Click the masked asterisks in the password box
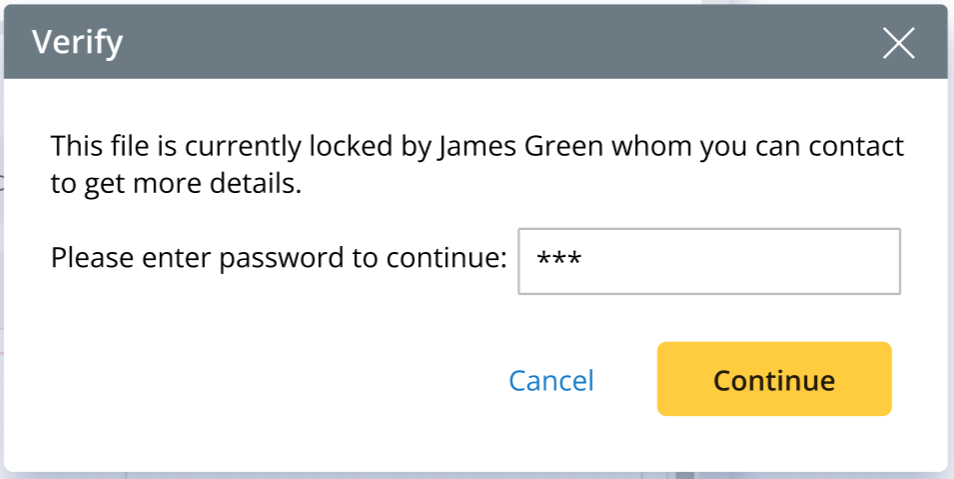The height and width of the screenshot is (479, 954). pyautogui.click(x=559, y=261)
